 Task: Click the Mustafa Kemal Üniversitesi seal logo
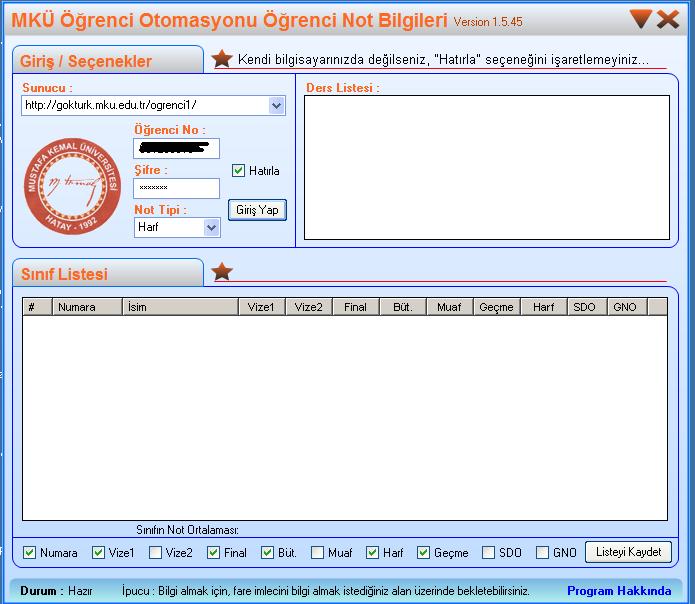click(x=72, y=186)
